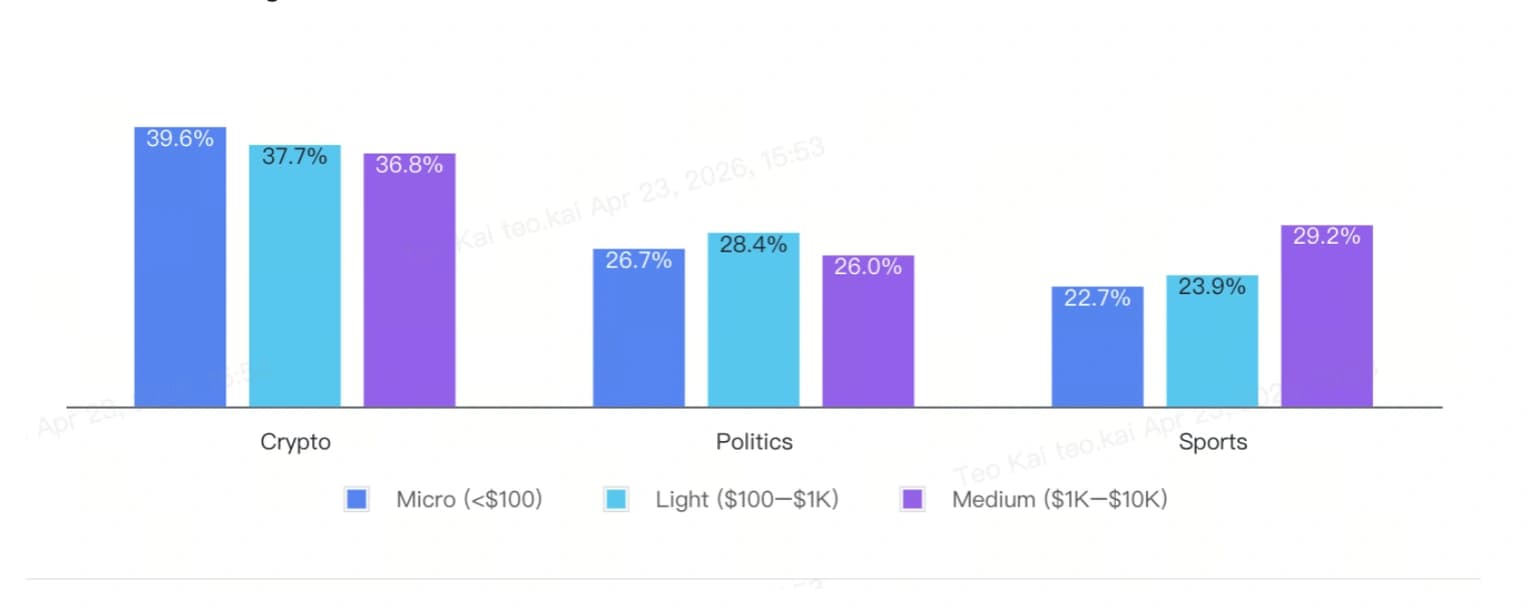
Task: Toggle the "Micro (<$100)" legend label
Action: (469, 499)
